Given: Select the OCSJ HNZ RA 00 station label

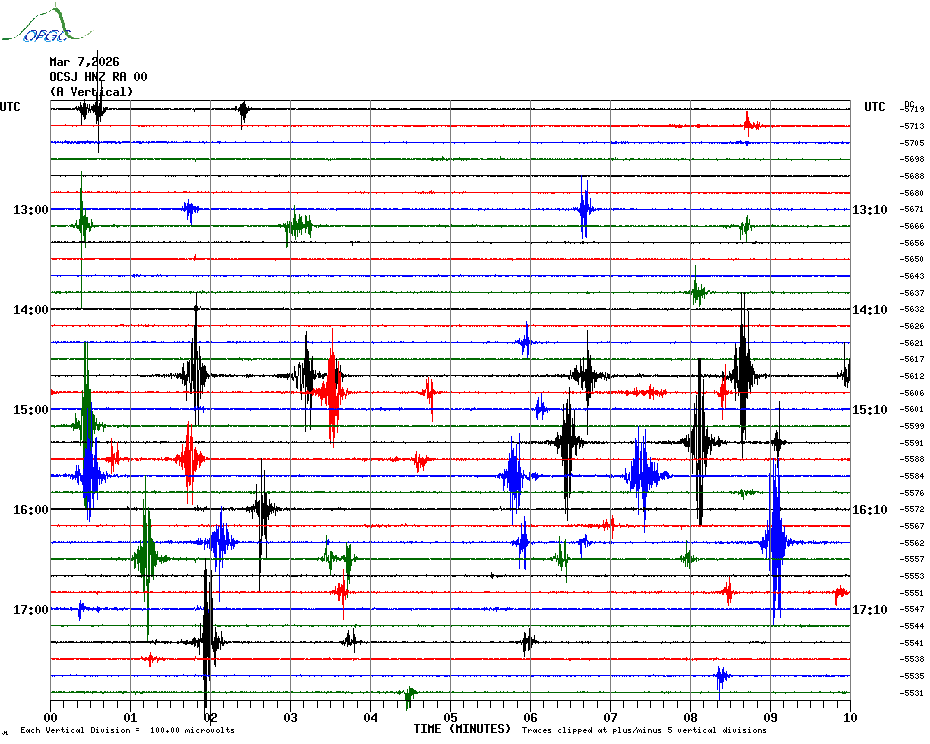Looking at the screenshot, I should pyautogui.click(x=98, y=77).
